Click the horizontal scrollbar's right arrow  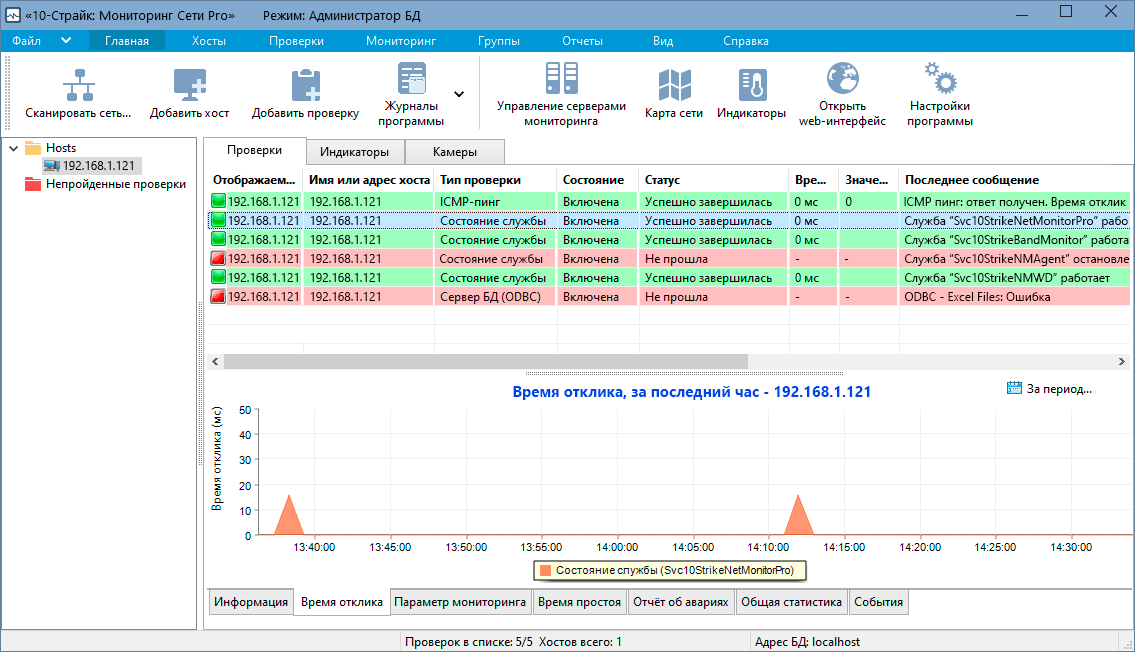click(1122, 361)
